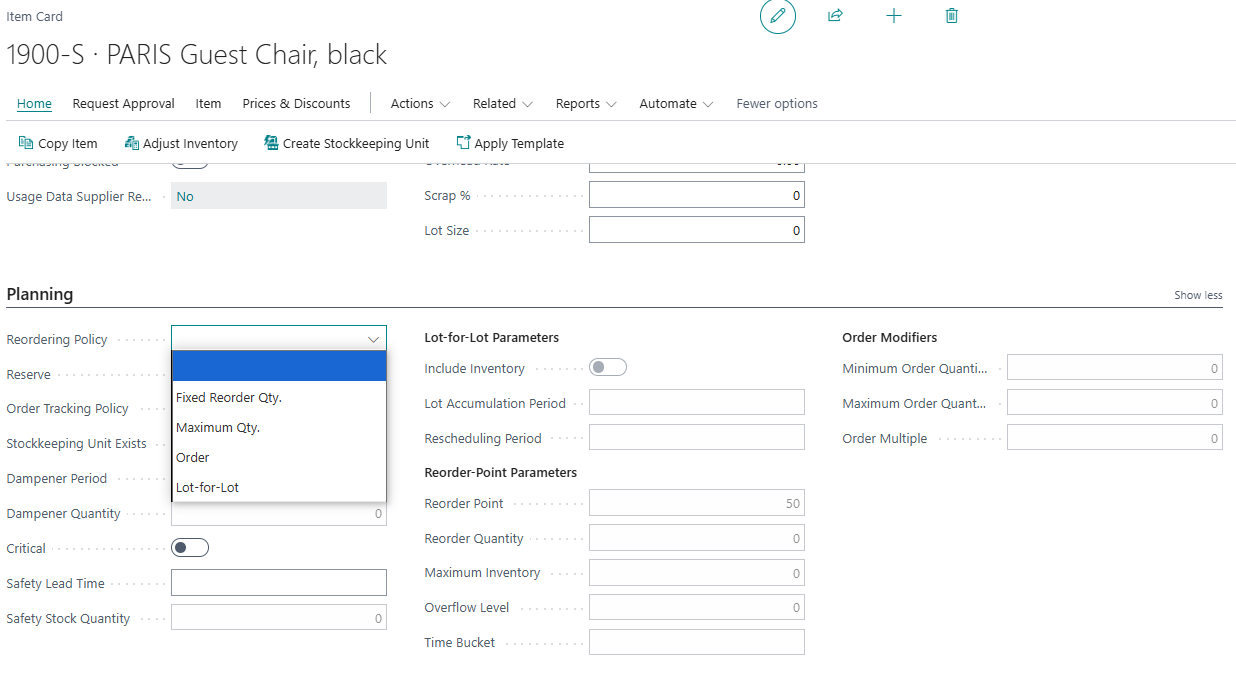Expand the Reports dropdown menu

pyautogui.click(x=586, y=103)
